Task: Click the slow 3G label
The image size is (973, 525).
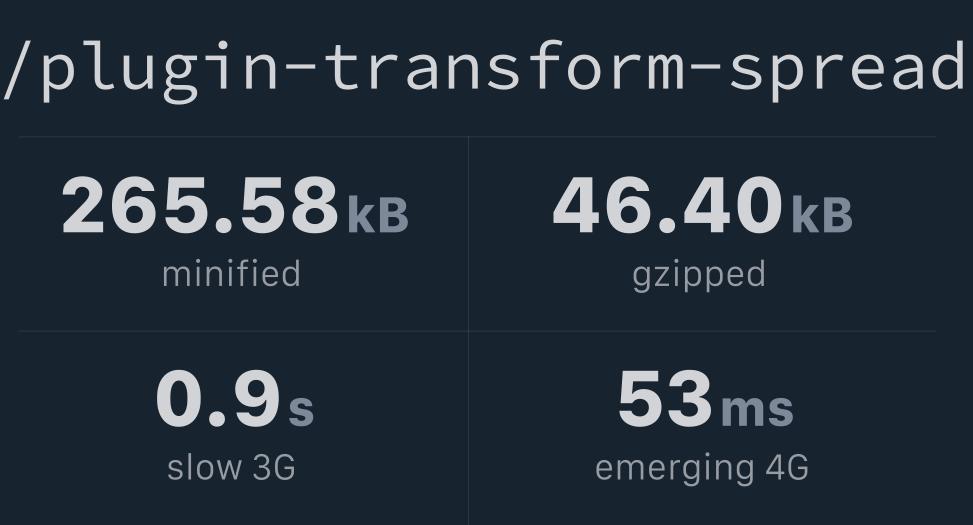Action: [231, 467]
